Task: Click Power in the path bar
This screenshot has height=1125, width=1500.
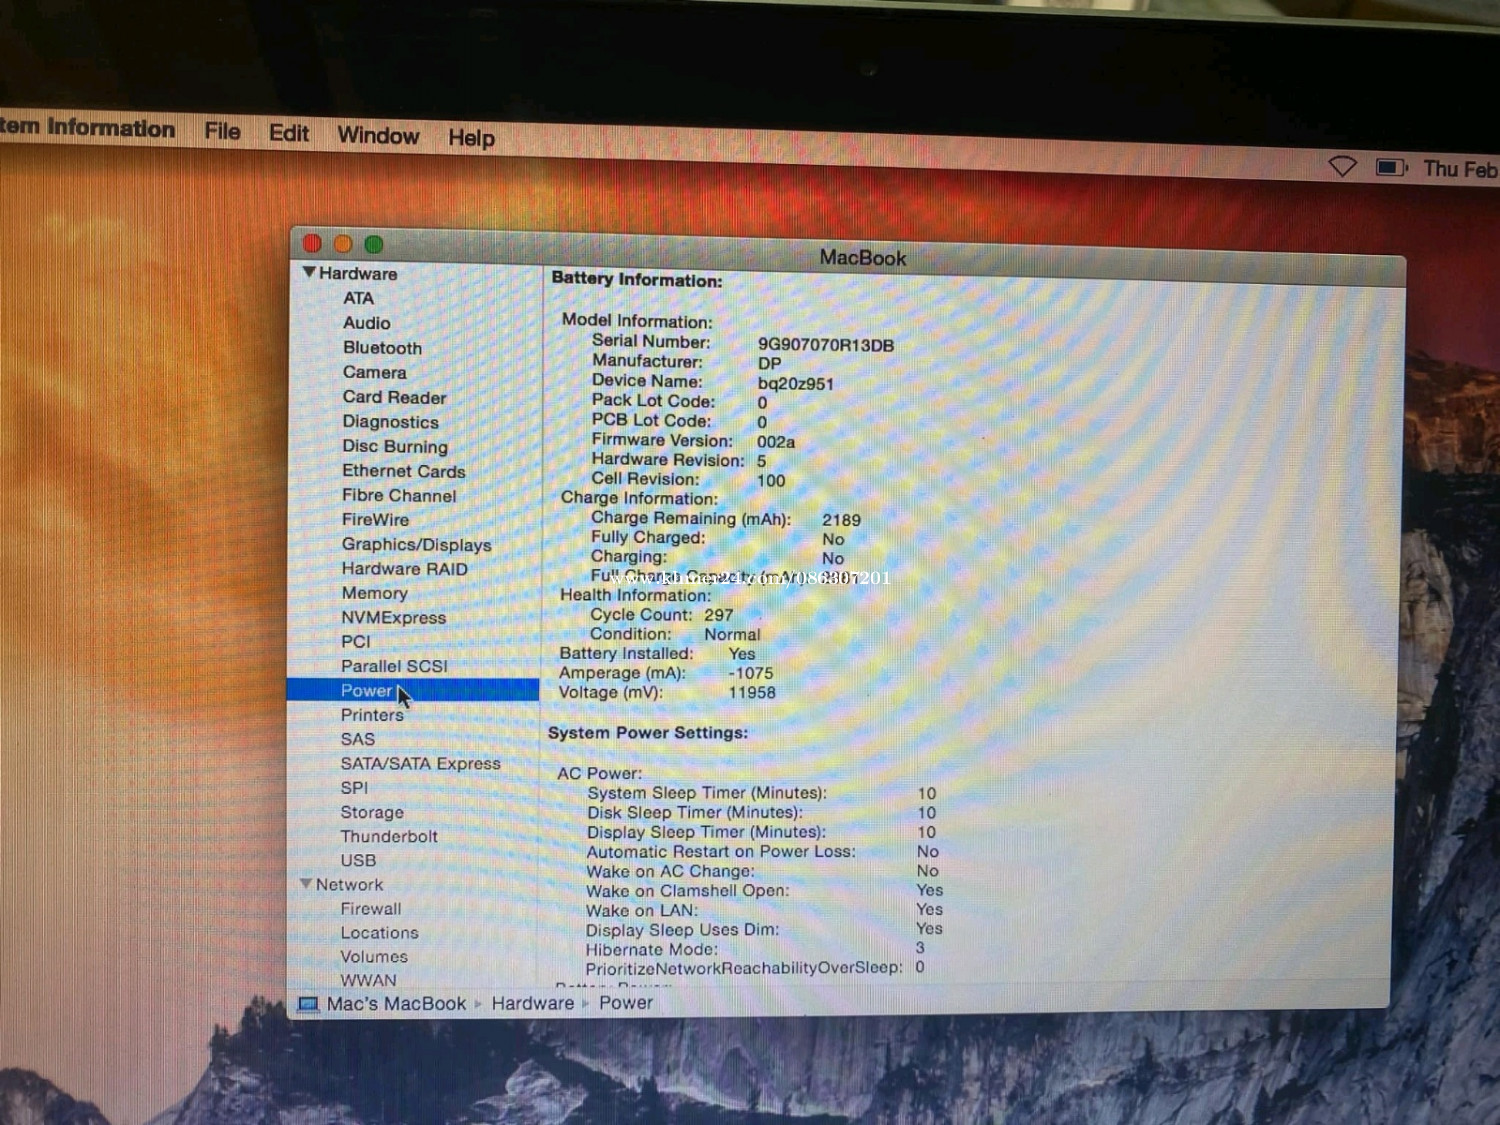Action: (626, 1002)
